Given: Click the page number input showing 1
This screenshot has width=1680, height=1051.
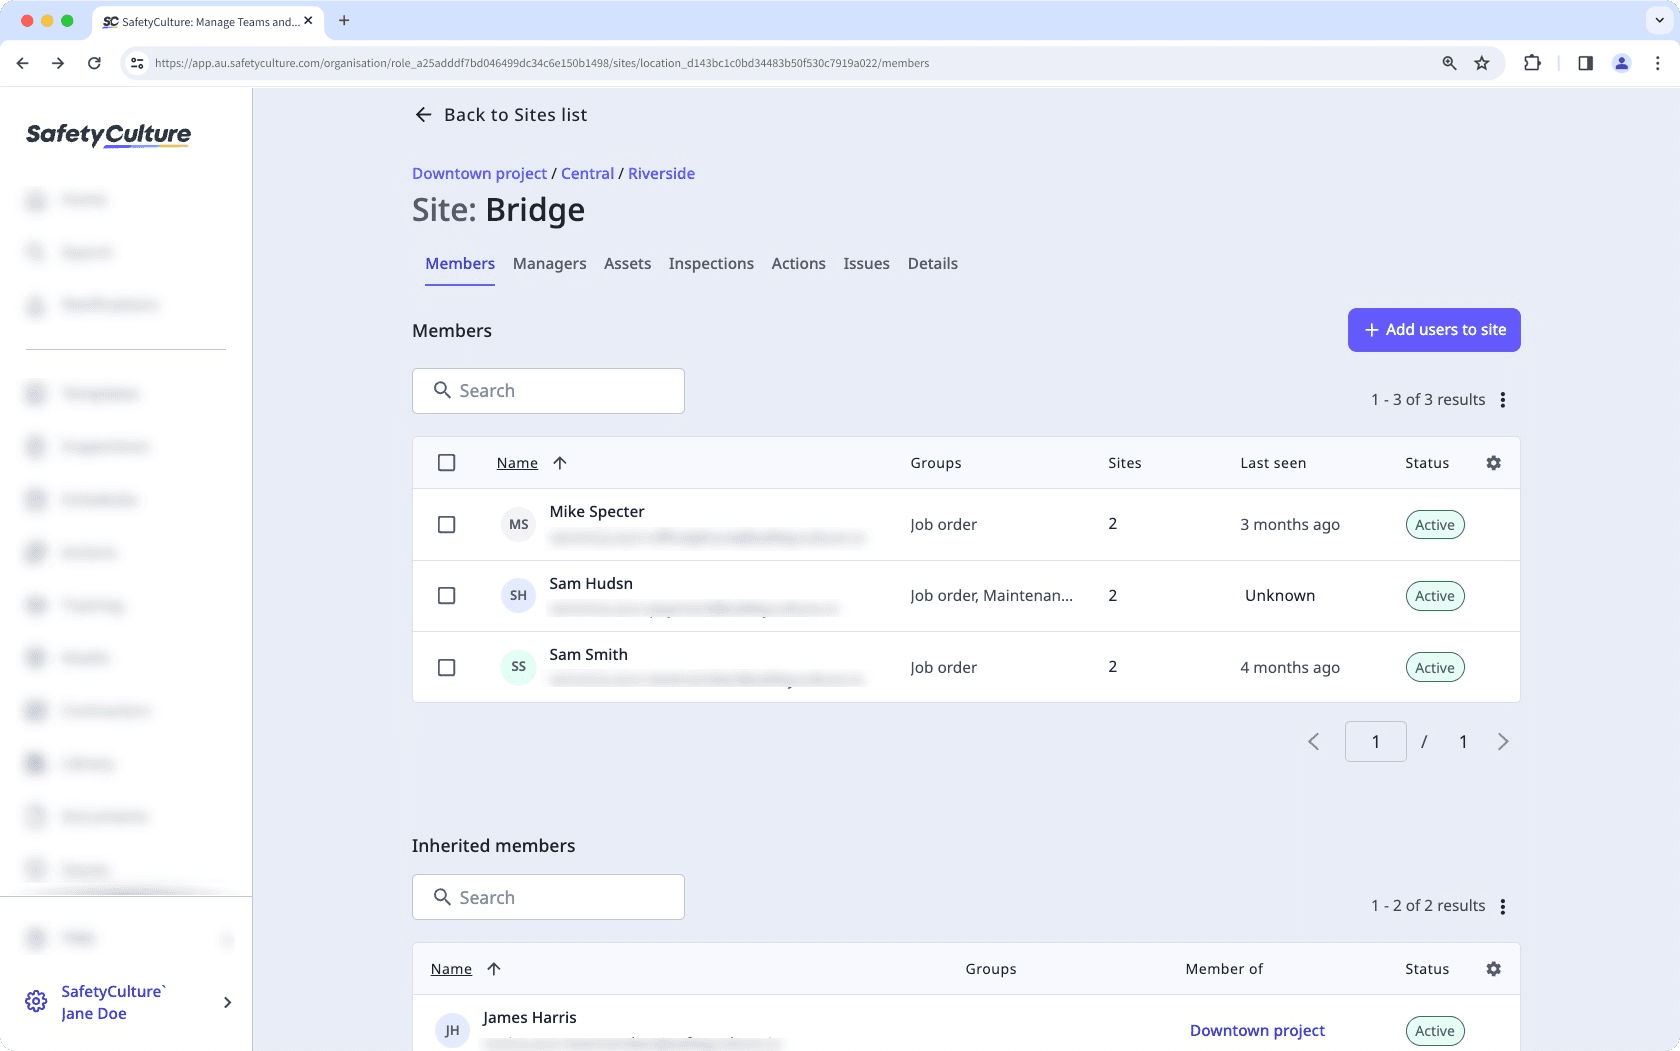Looking at the screenshot, I should click(1375, 741).
